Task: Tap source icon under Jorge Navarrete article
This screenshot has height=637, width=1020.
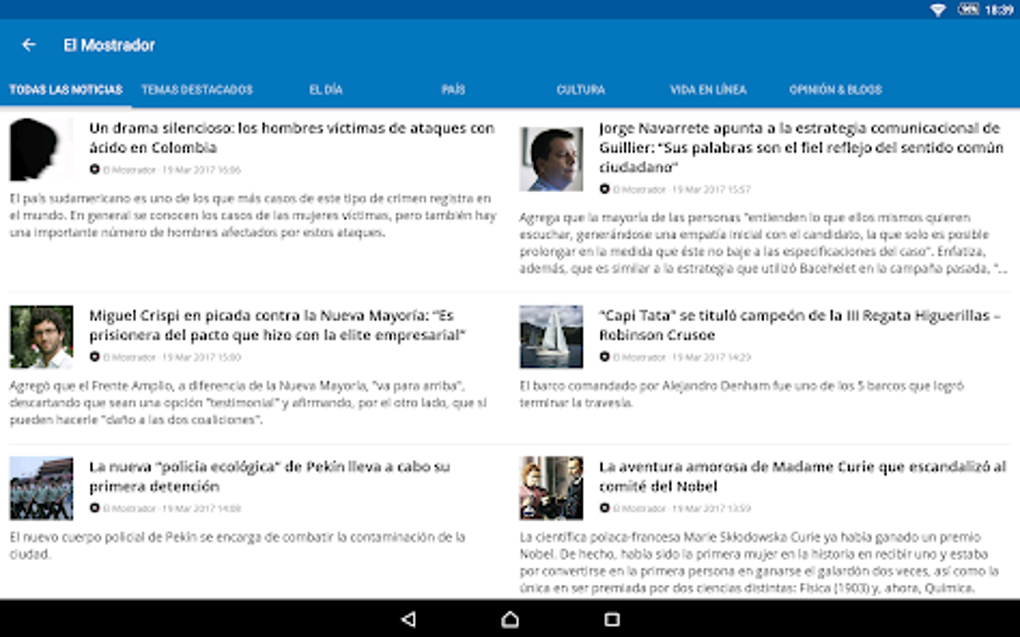Action: (604, 189)
